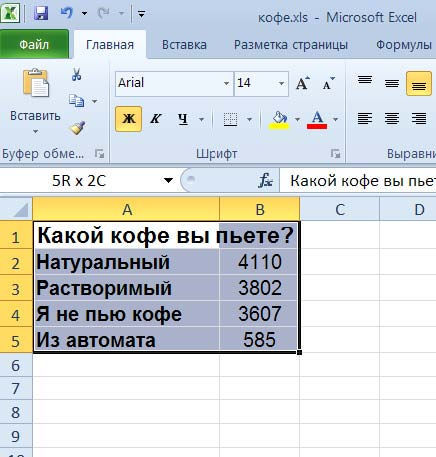Click cell "Натуральный"
436x457 pixels.
(x=126, y=262)
